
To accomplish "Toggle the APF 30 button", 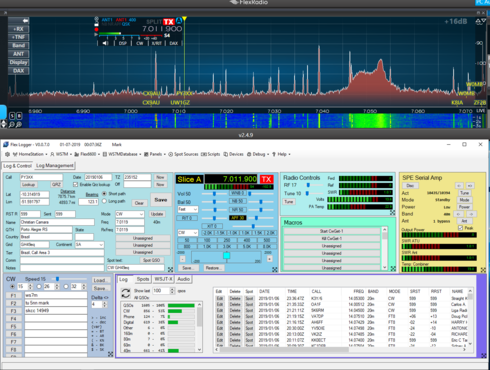I will [x=238, y=218].
